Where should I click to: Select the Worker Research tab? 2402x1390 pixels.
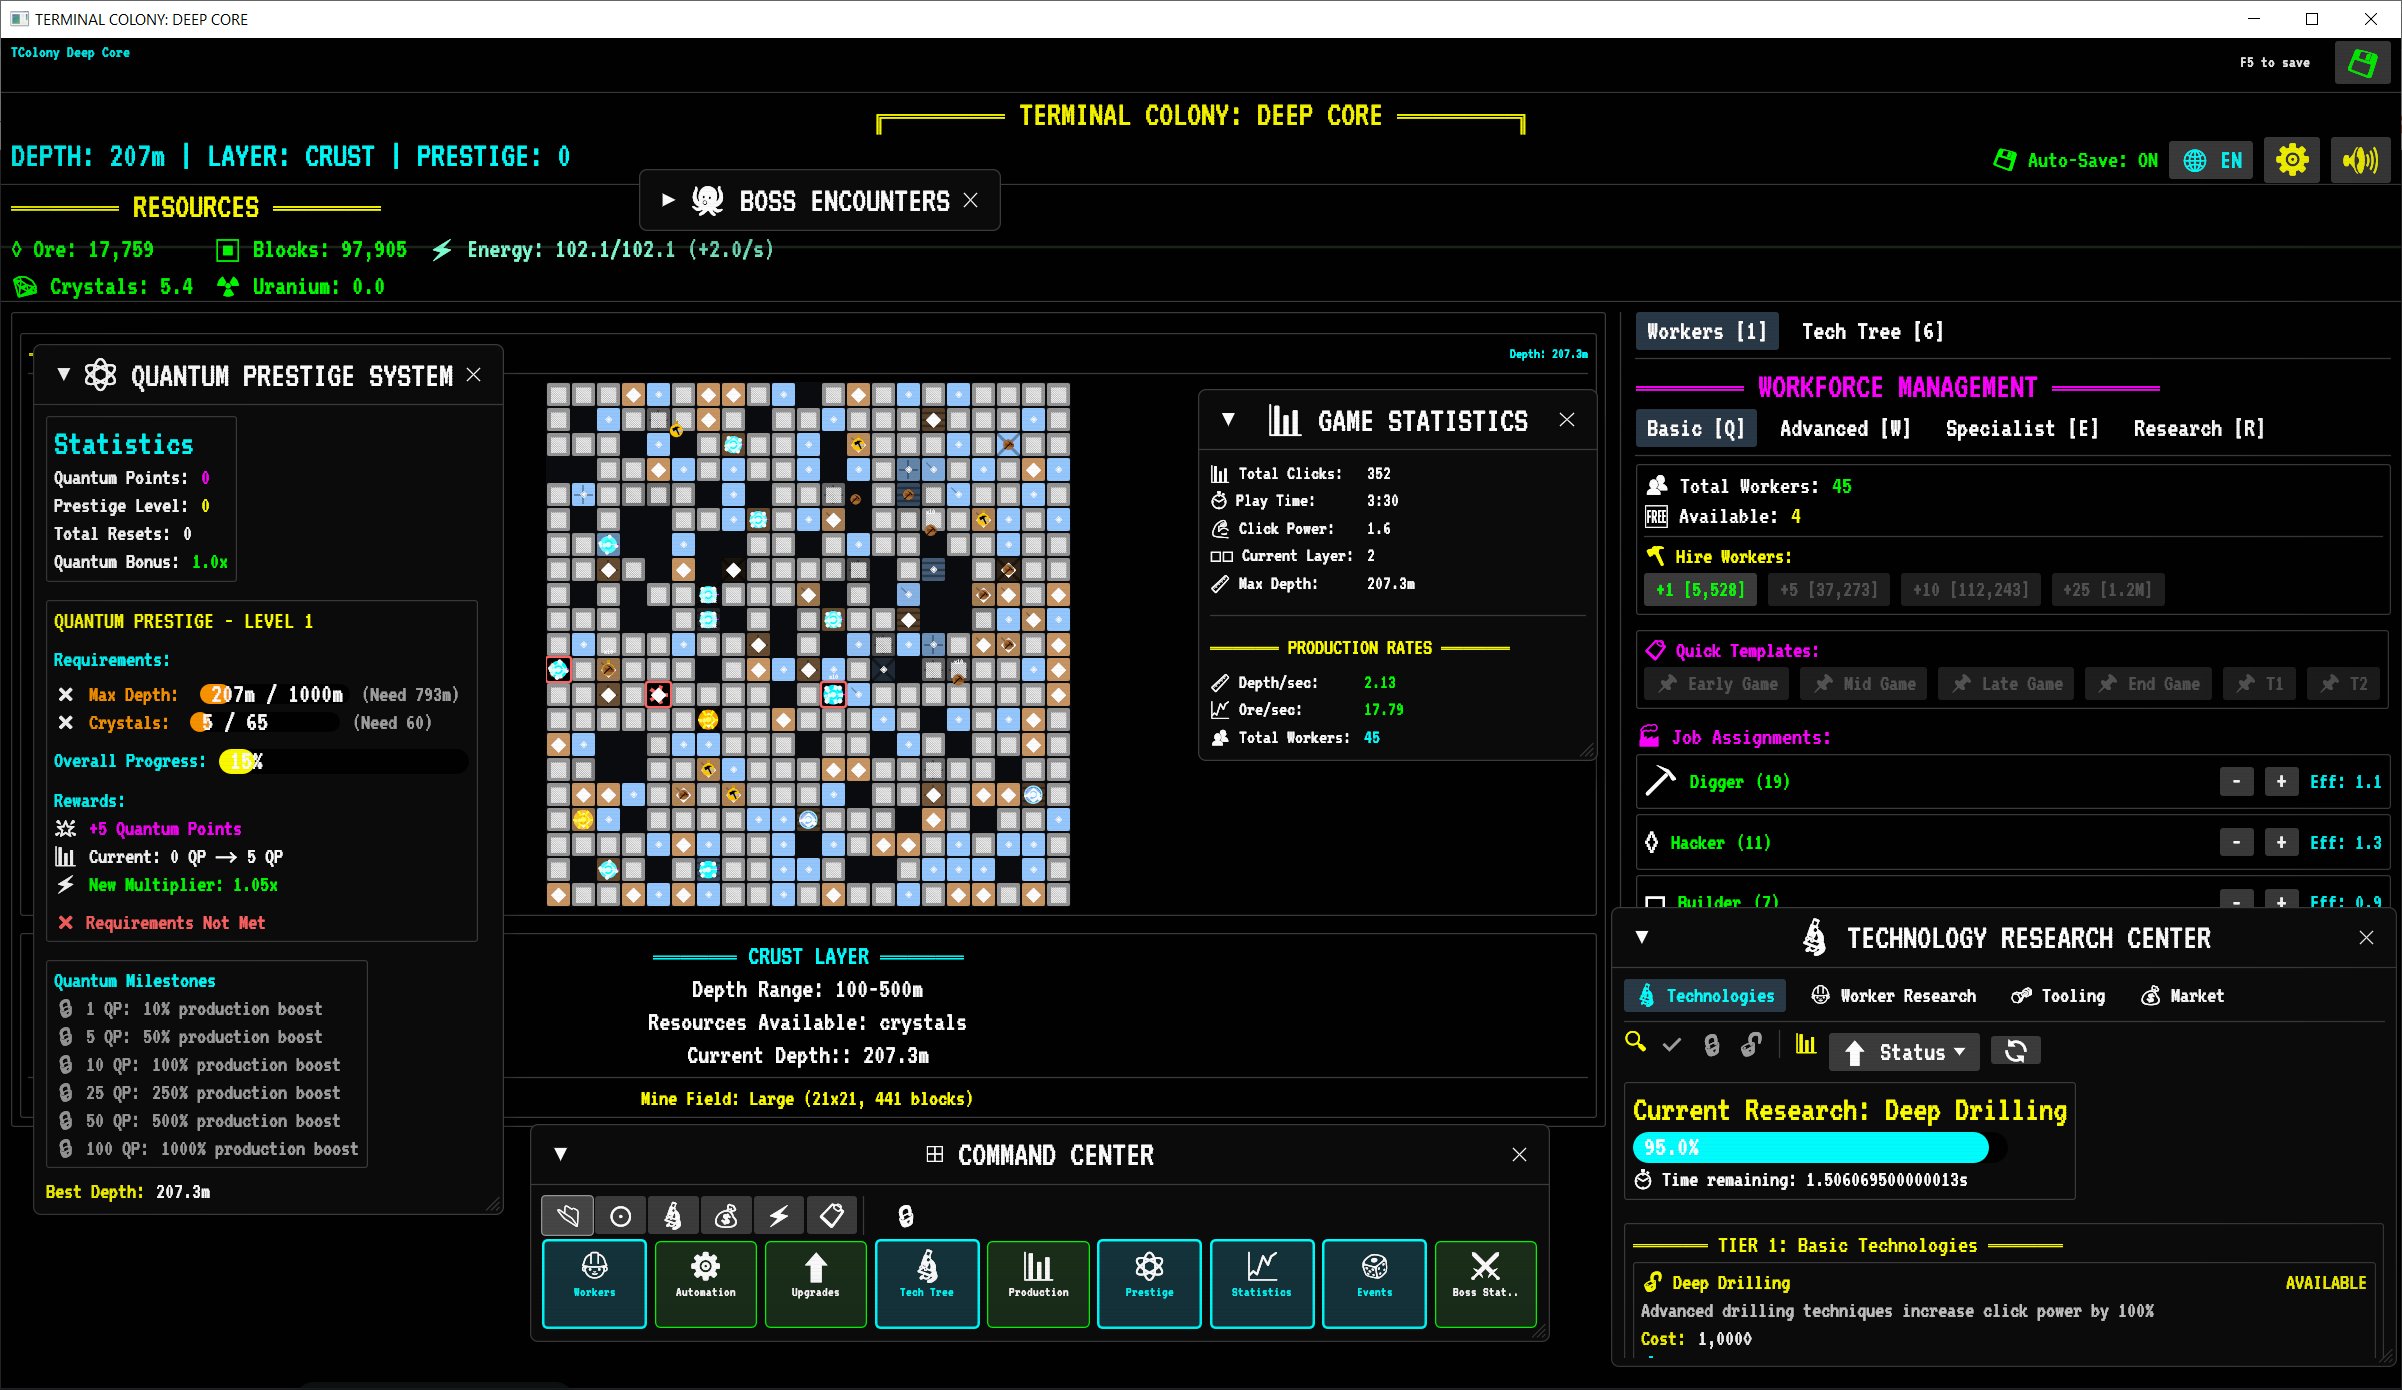pyautogui.click(x=1894, y=996)
